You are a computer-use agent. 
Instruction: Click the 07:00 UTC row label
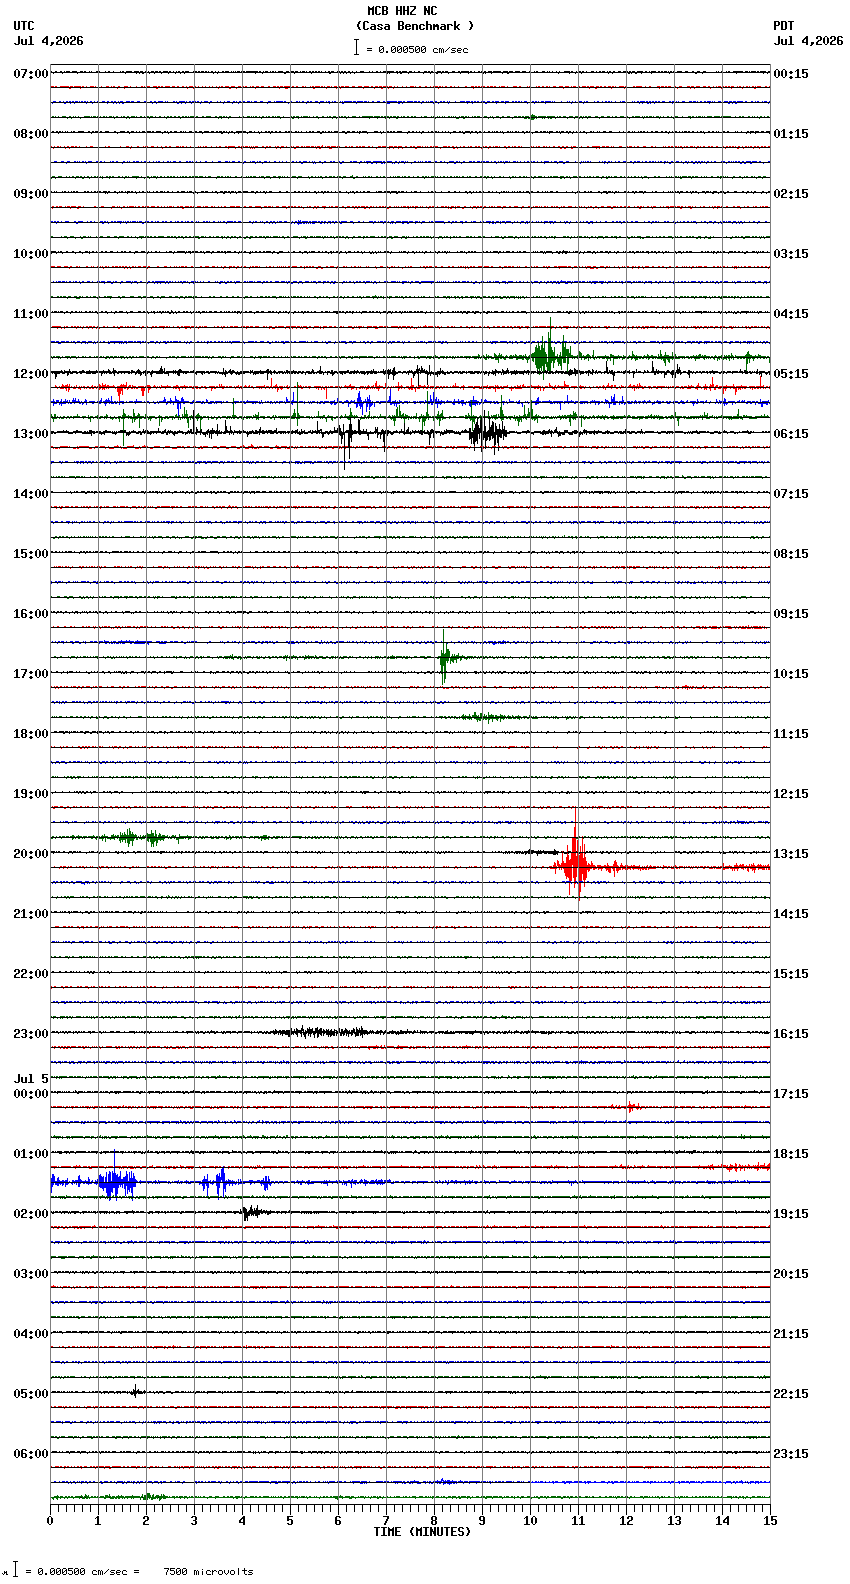[x=31, y=74]
